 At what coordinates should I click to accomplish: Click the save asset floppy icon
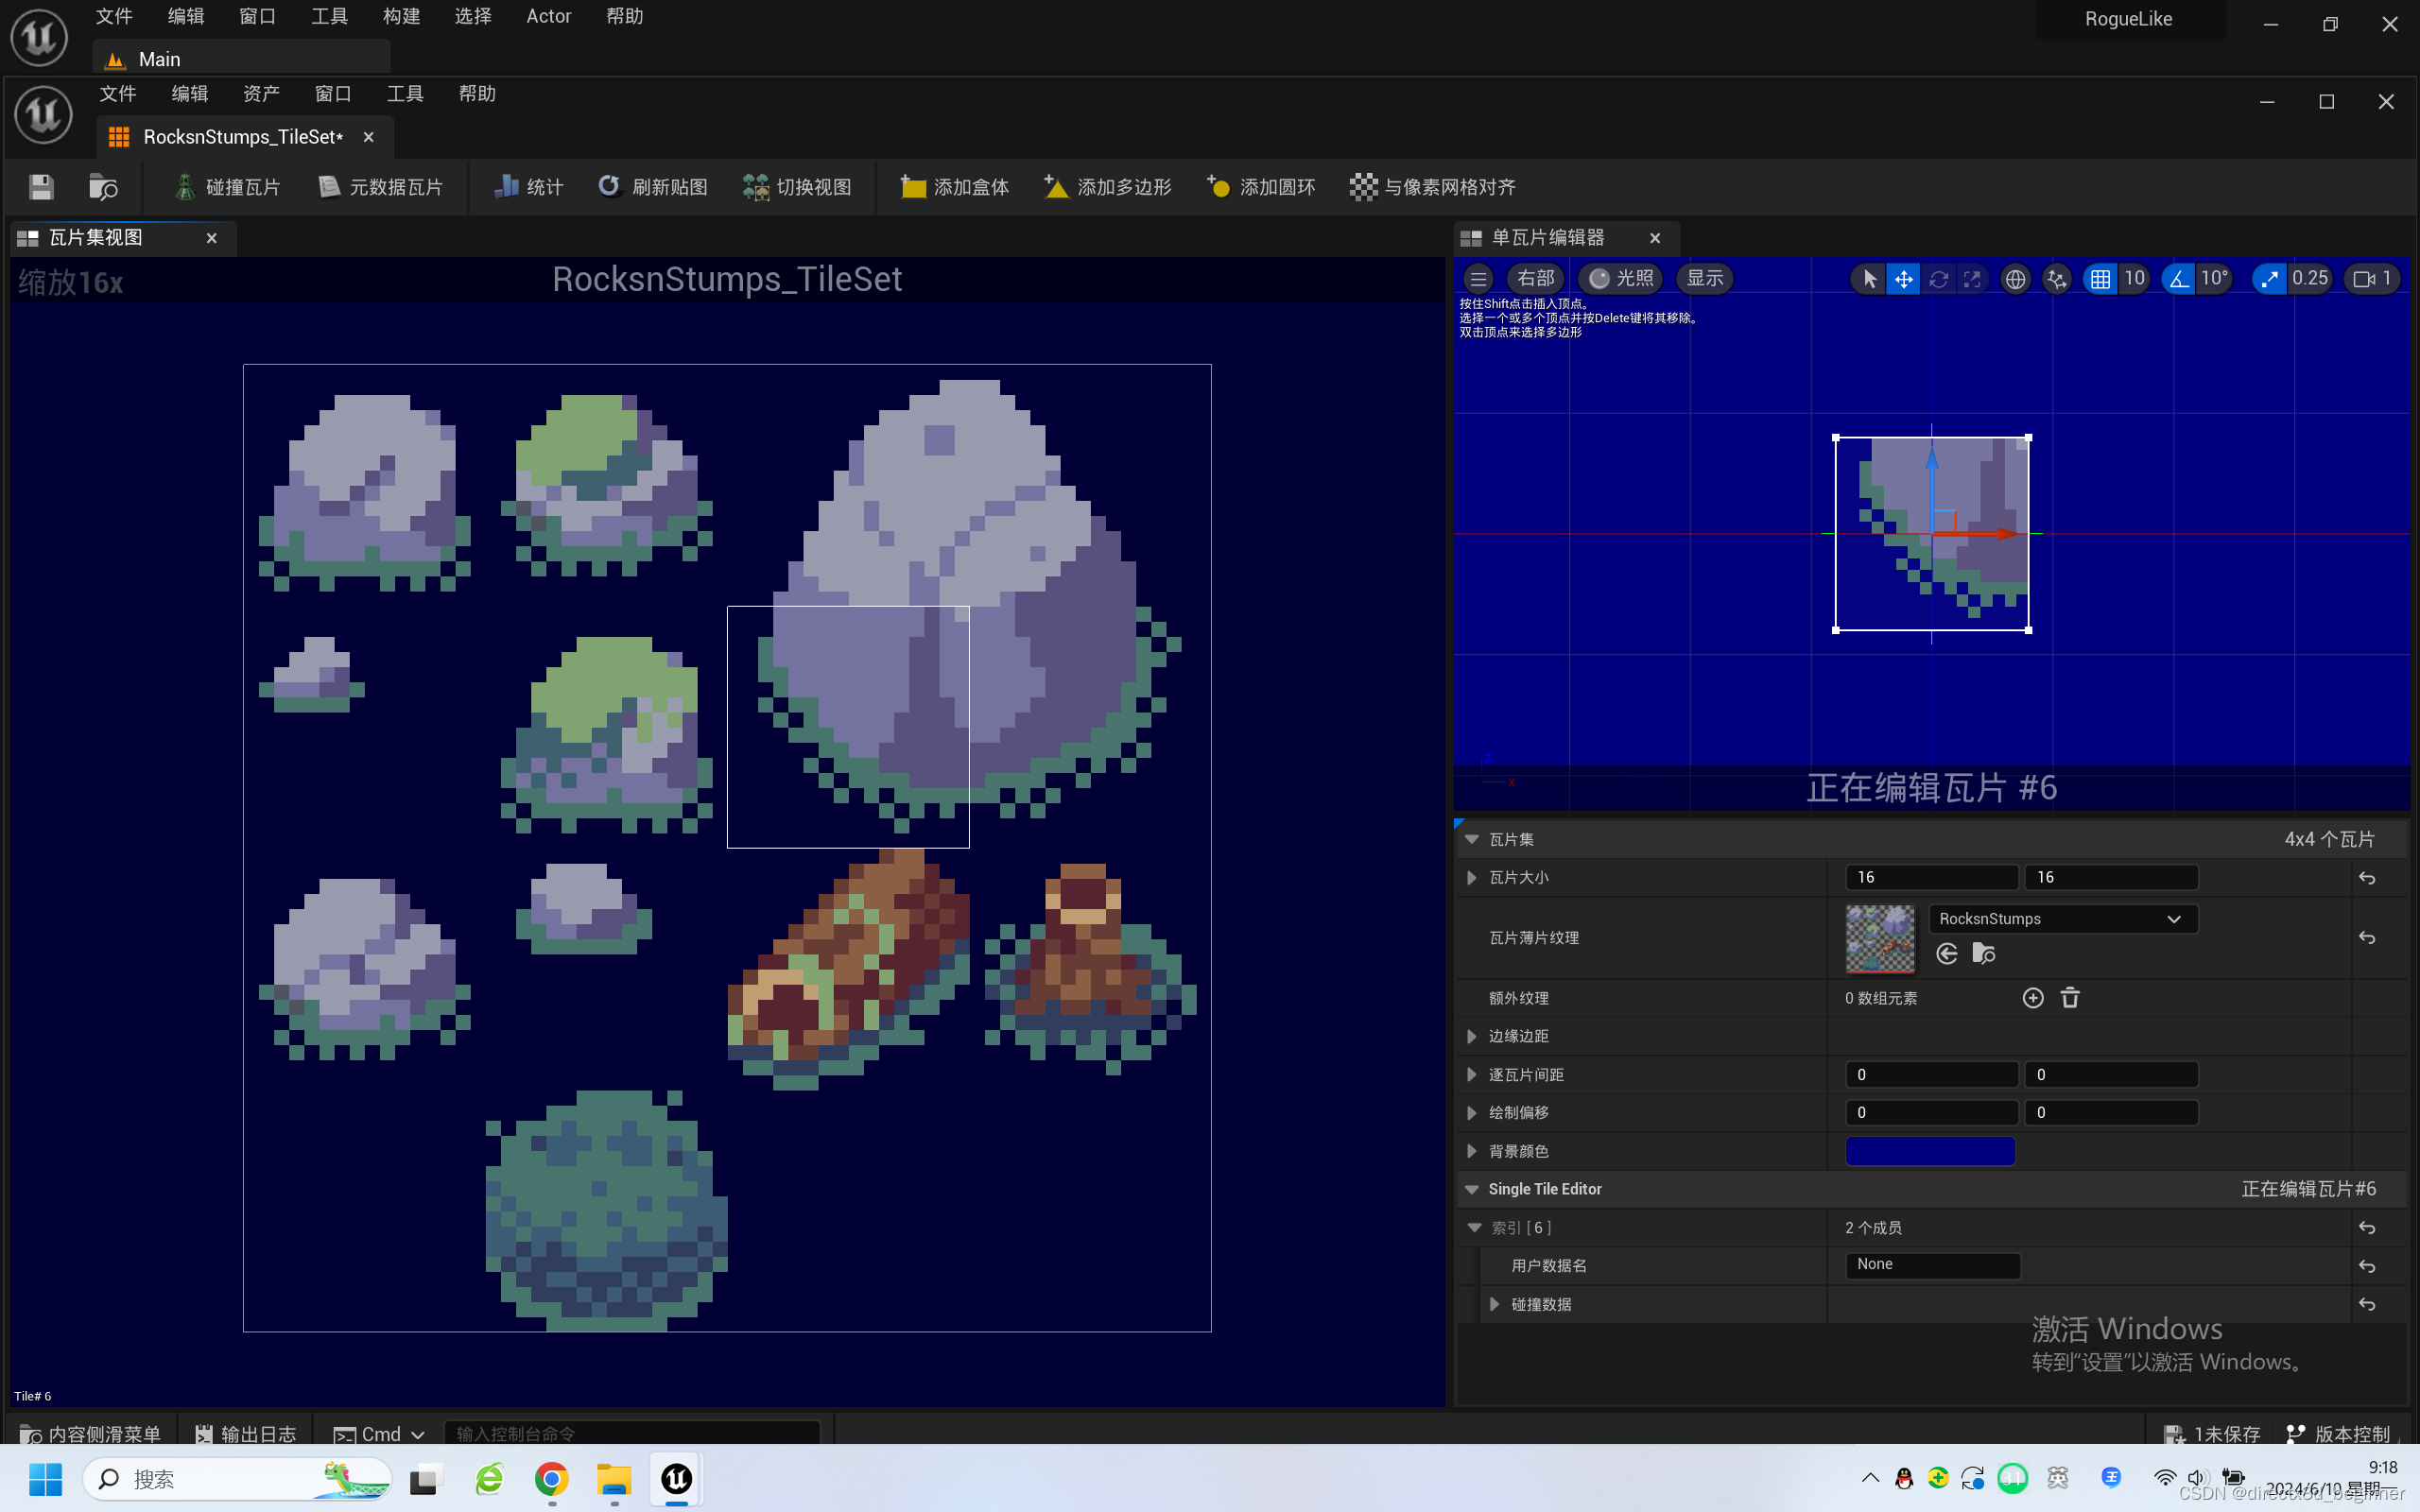(41, 187)
